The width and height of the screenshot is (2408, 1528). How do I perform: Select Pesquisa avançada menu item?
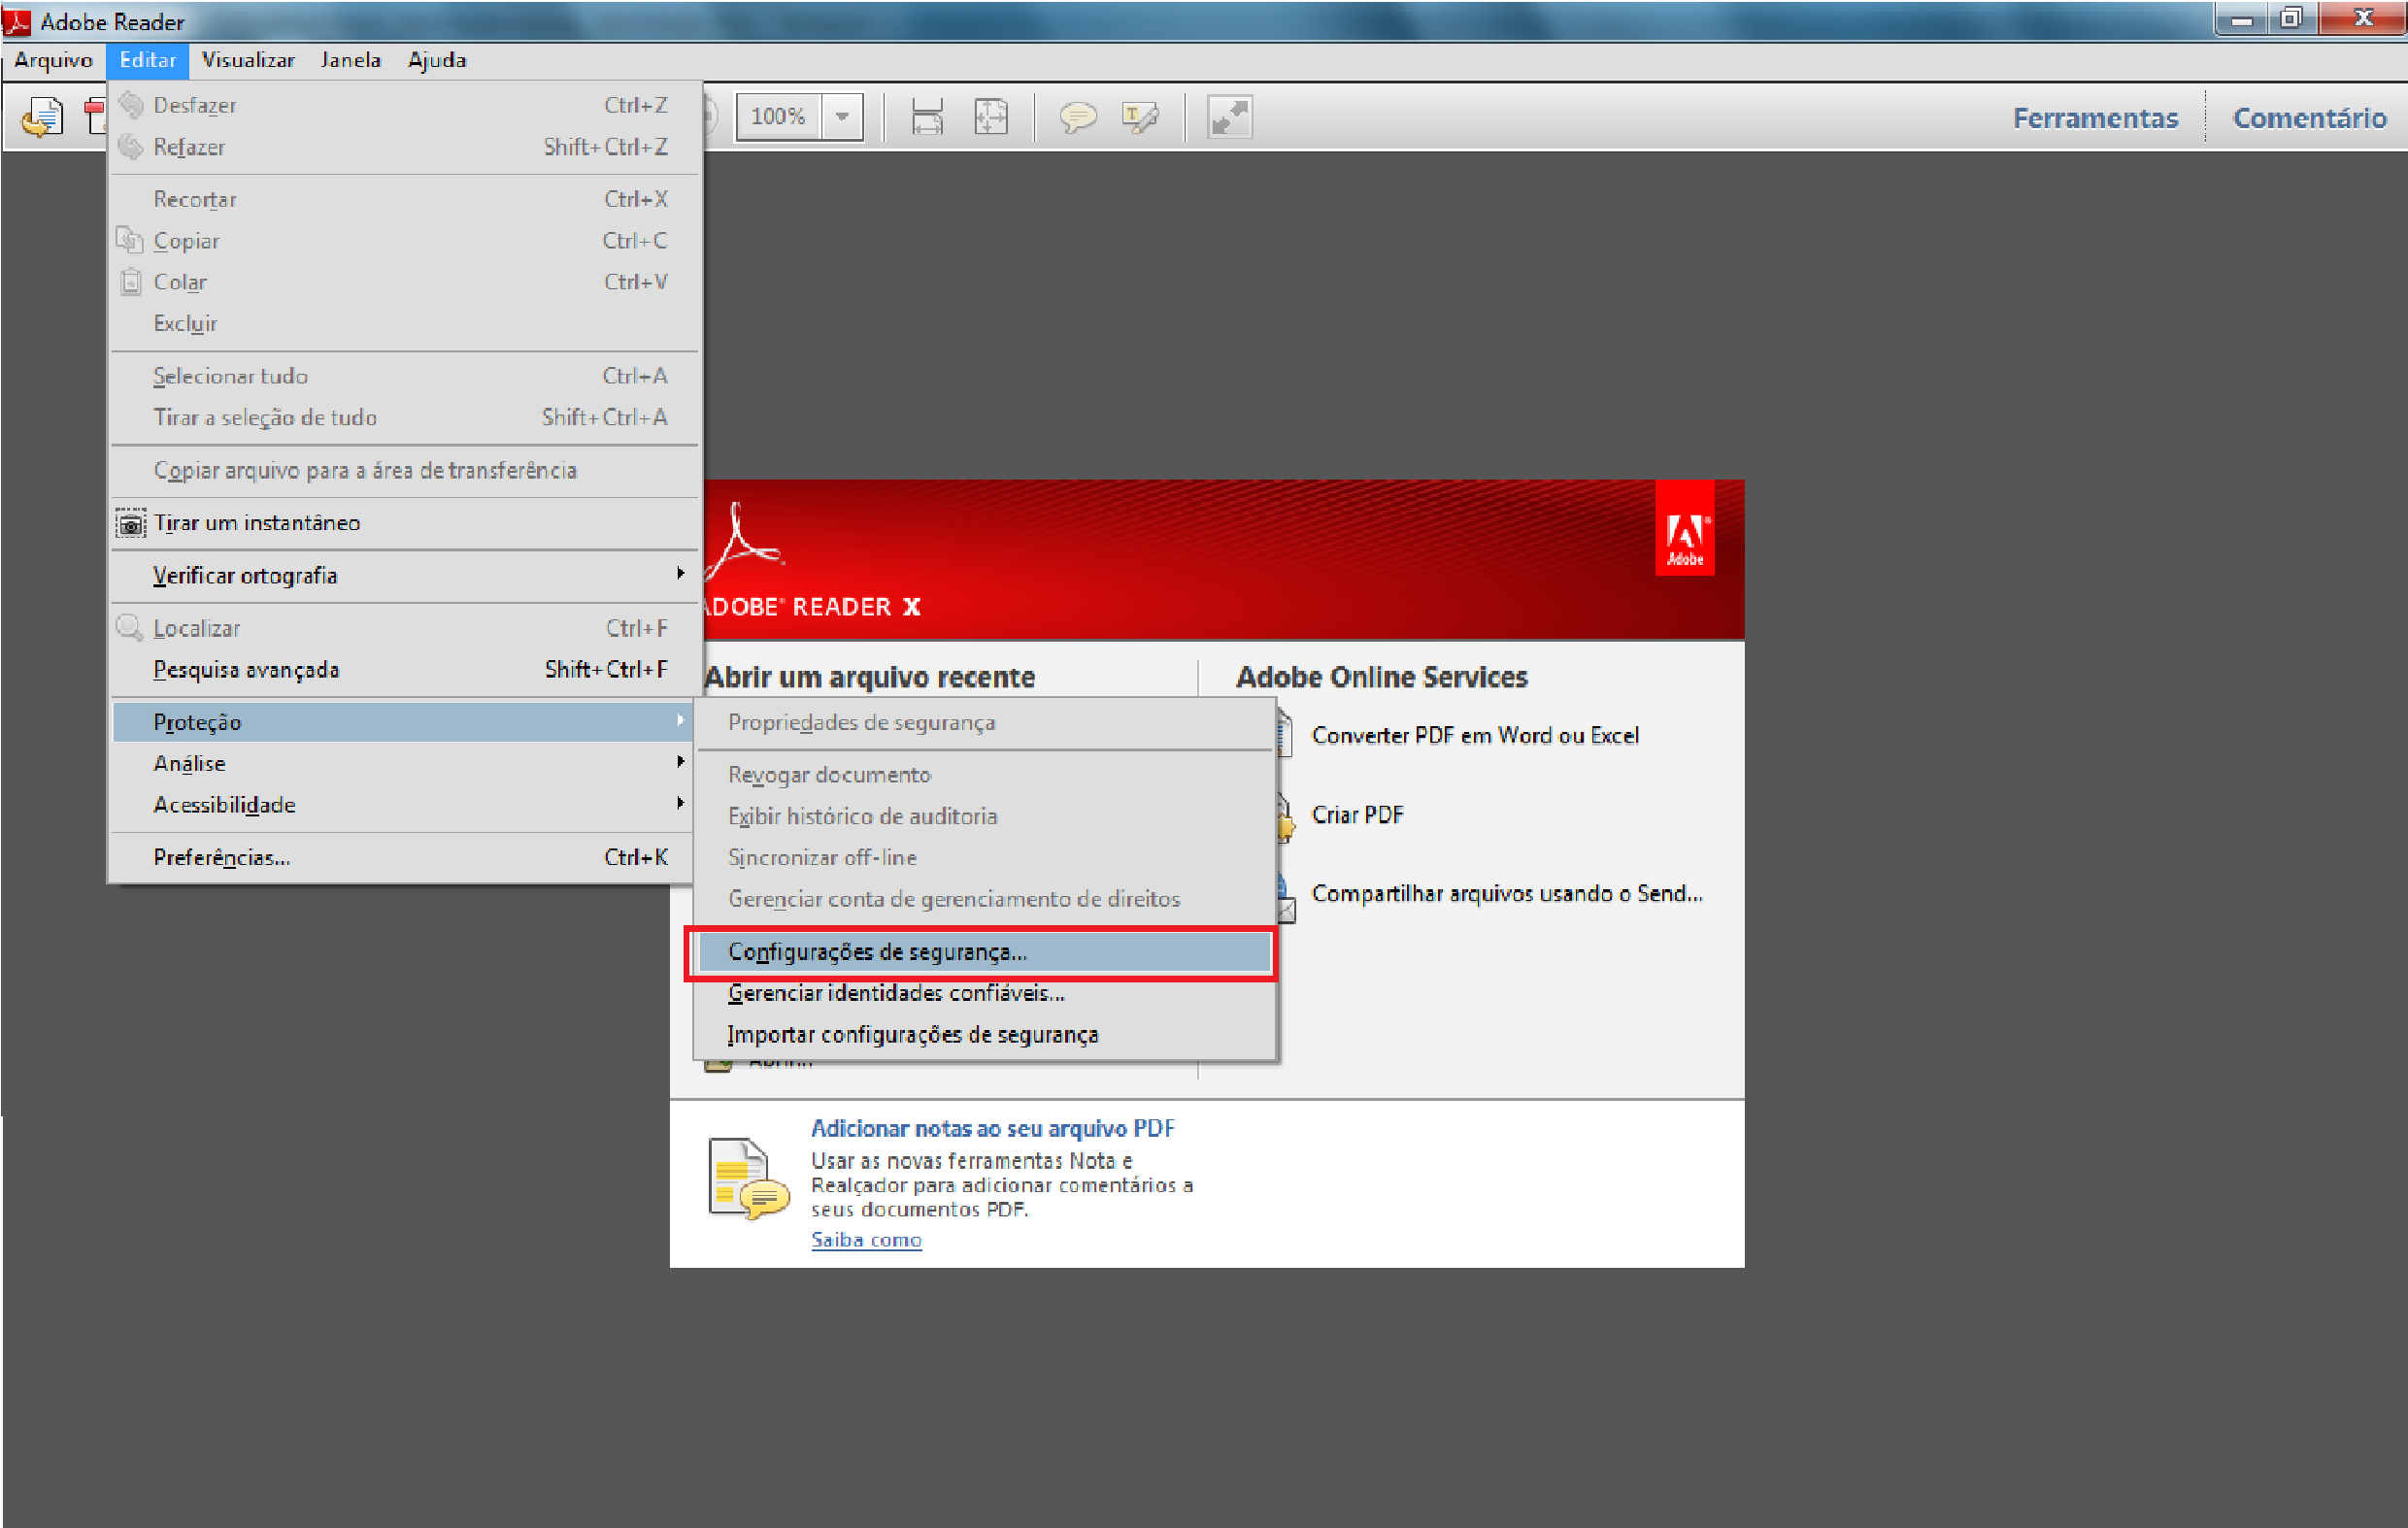(x=405, y=670)
